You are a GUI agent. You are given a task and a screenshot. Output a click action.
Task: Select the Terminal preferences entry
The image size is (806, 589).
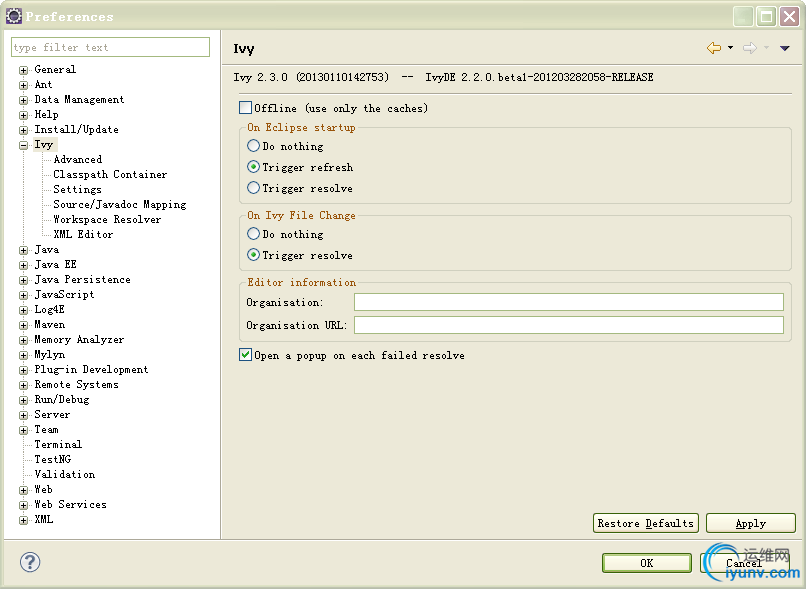[x=58, y=444]
